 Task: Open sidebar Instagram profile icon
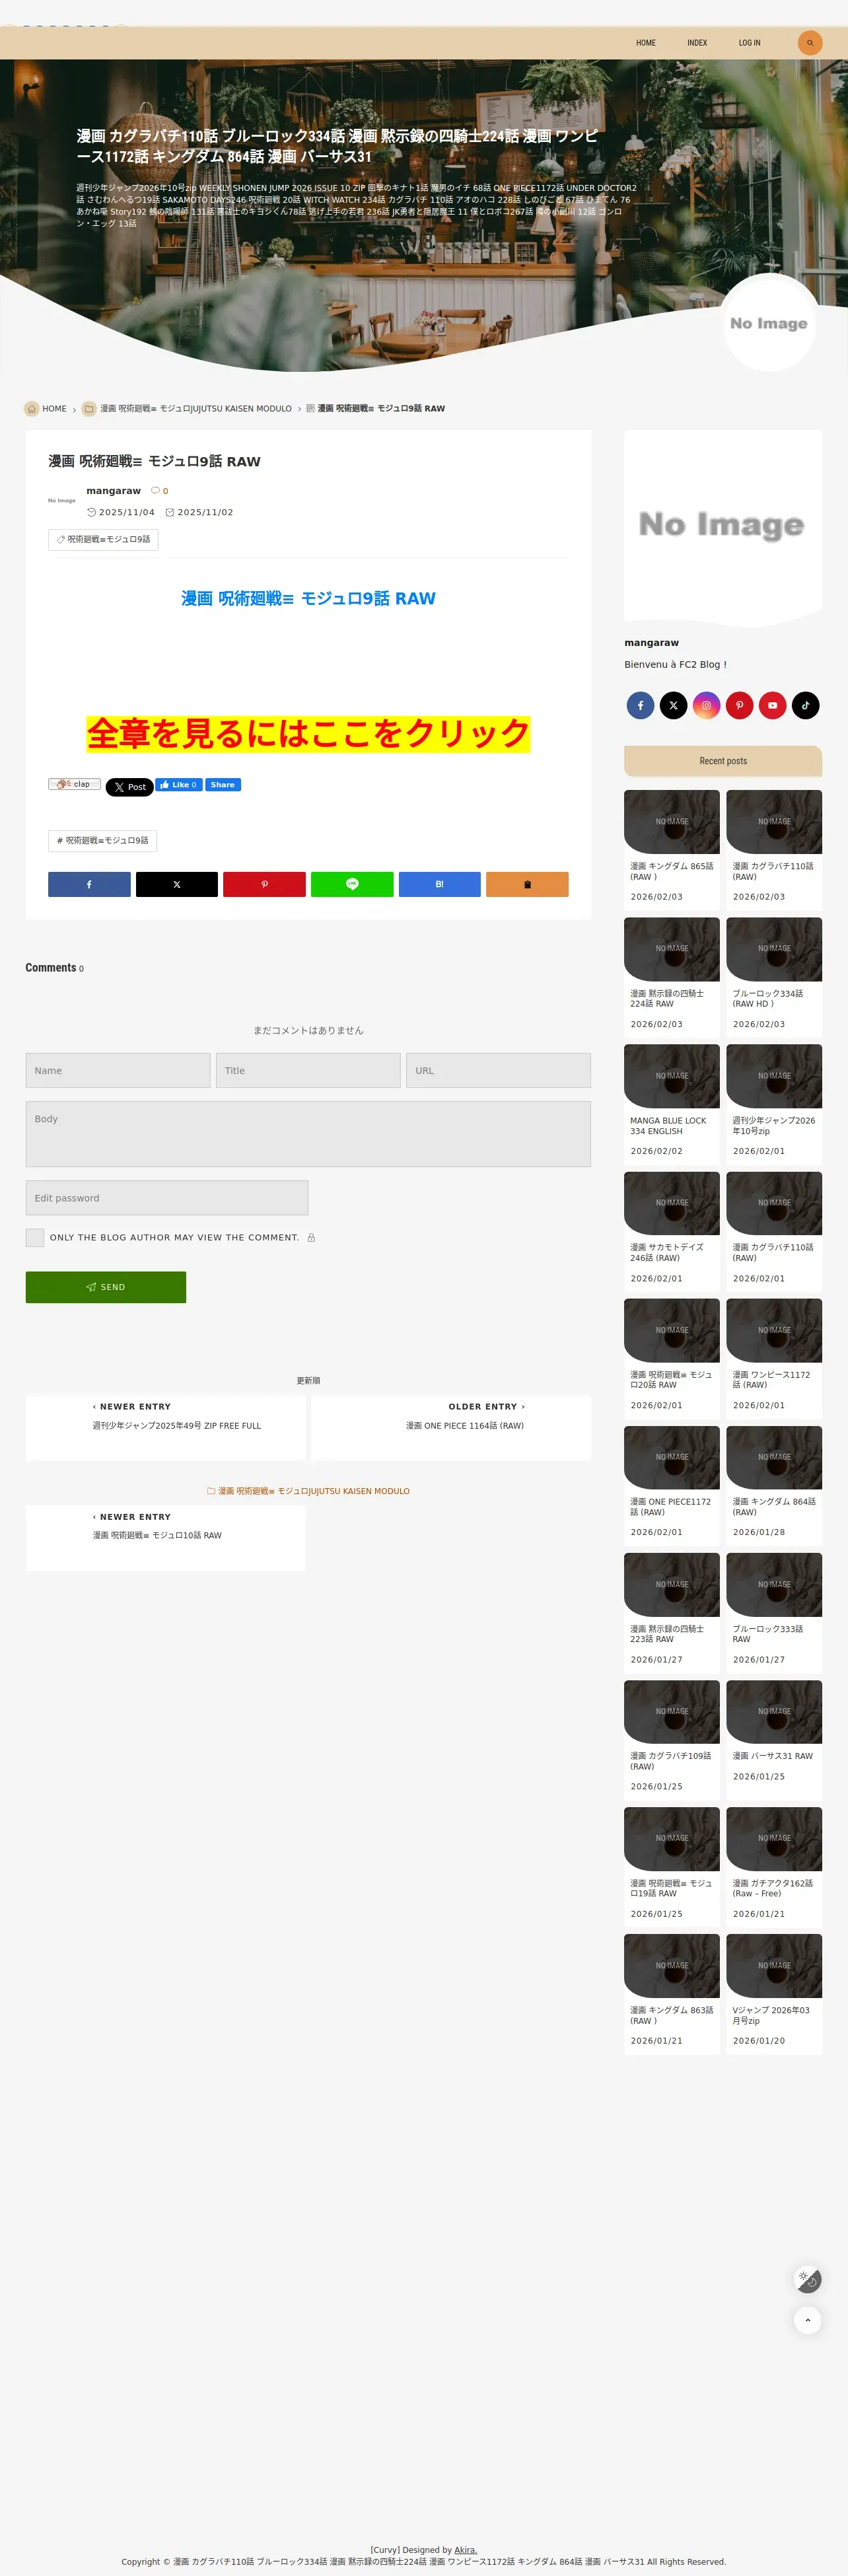[707, 705]
